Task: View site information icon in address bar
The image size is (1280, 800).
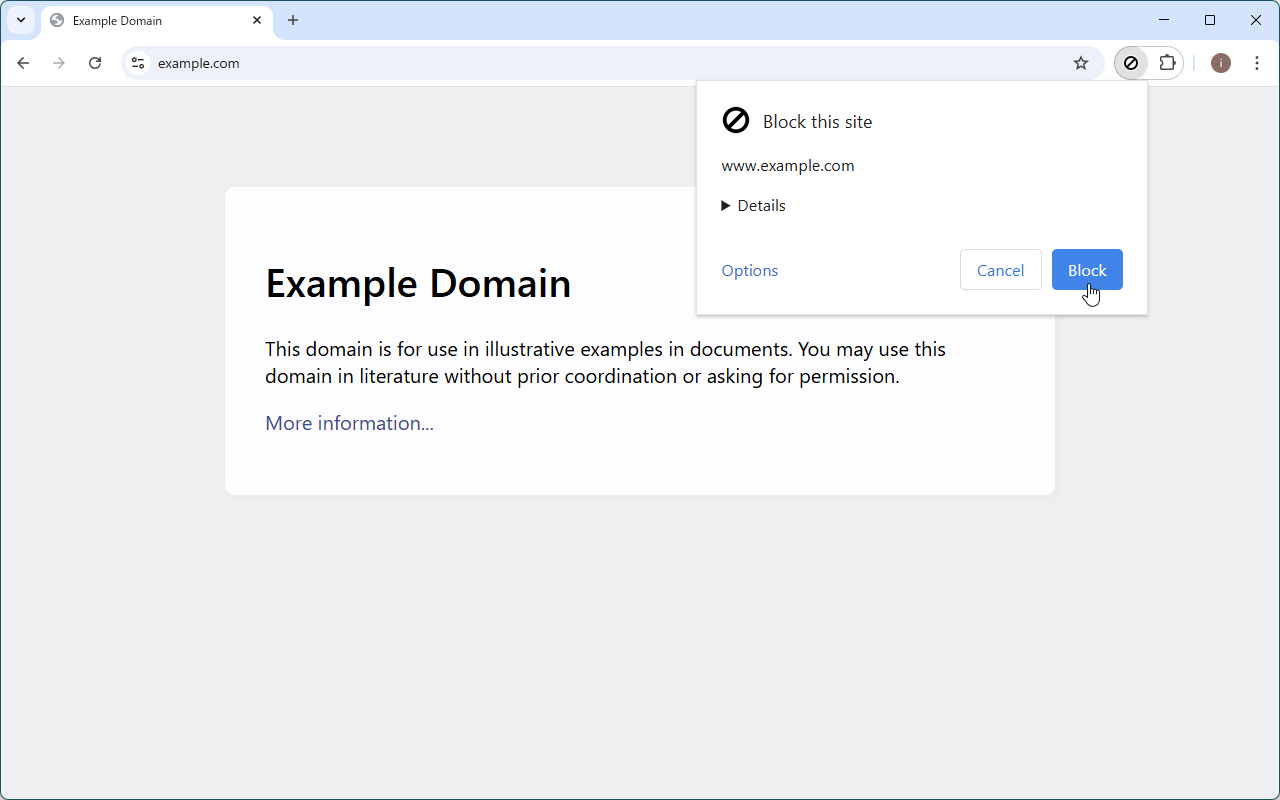Action: coord(138,63)
